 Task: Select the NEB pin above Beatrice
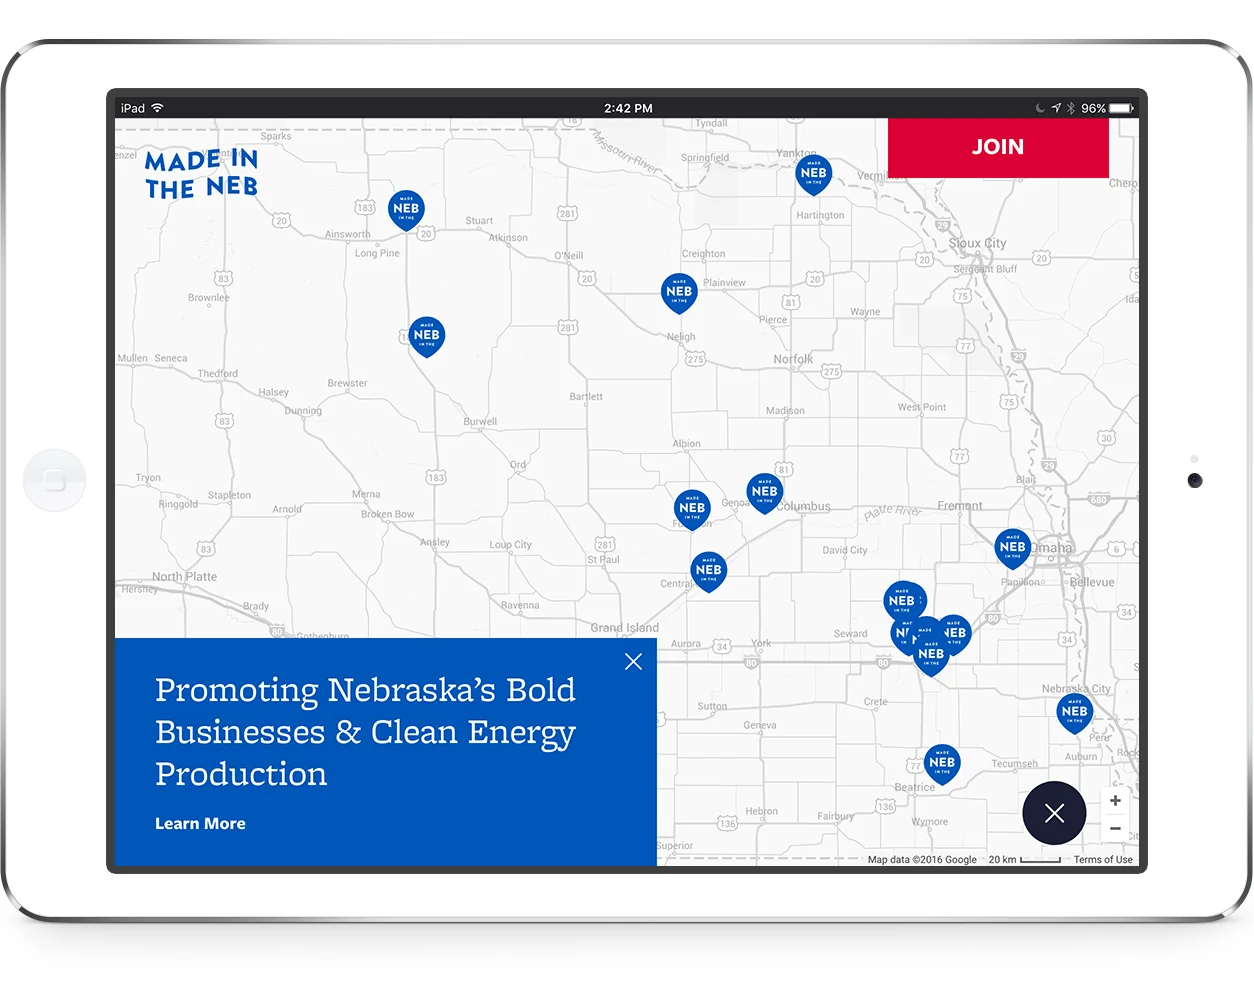tap(942, 764)
